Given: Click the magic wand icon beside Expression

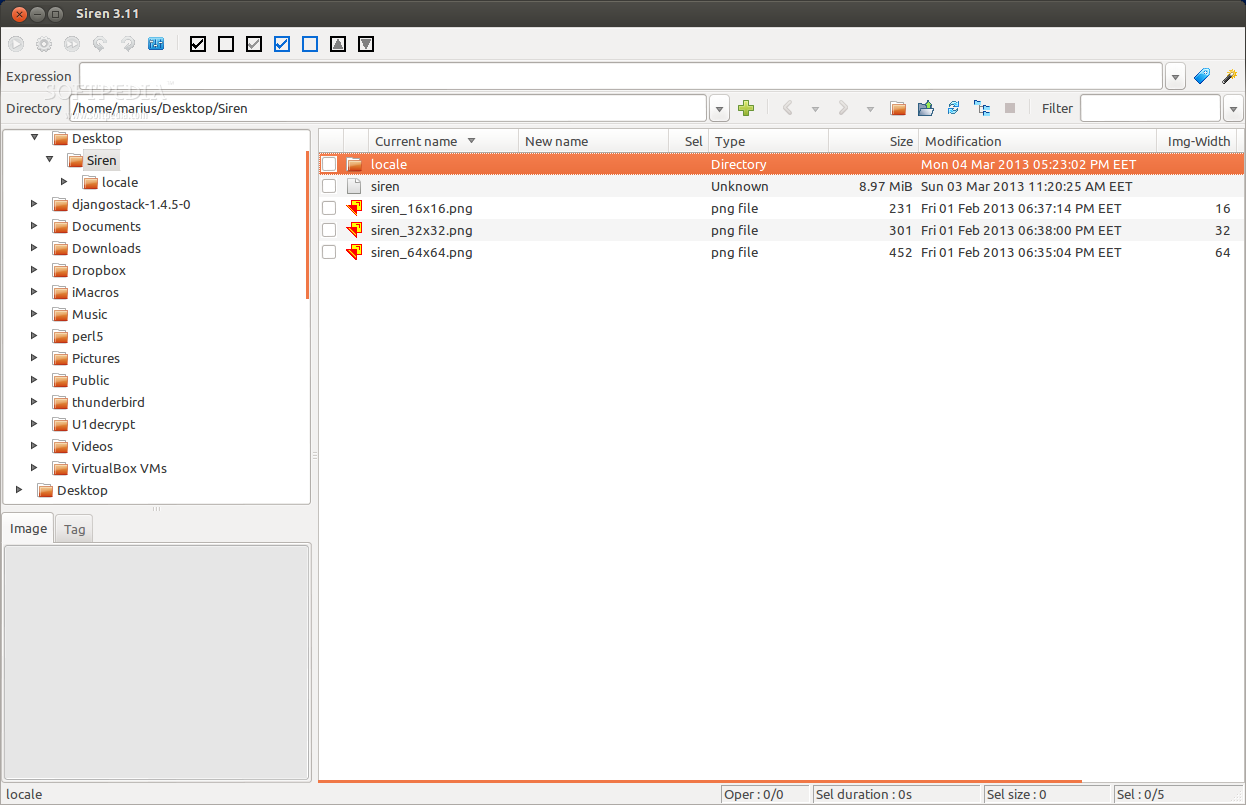Looking at the screenshot, I should 1230,76.
